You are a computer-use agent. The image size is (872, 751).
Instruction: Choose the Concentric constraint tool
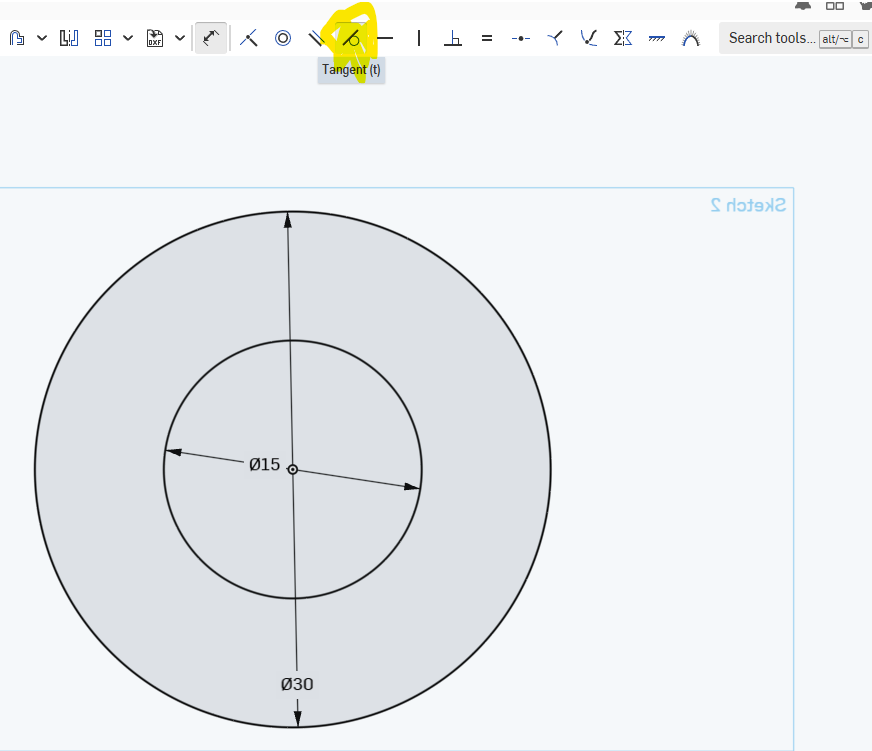click(283, 39)
